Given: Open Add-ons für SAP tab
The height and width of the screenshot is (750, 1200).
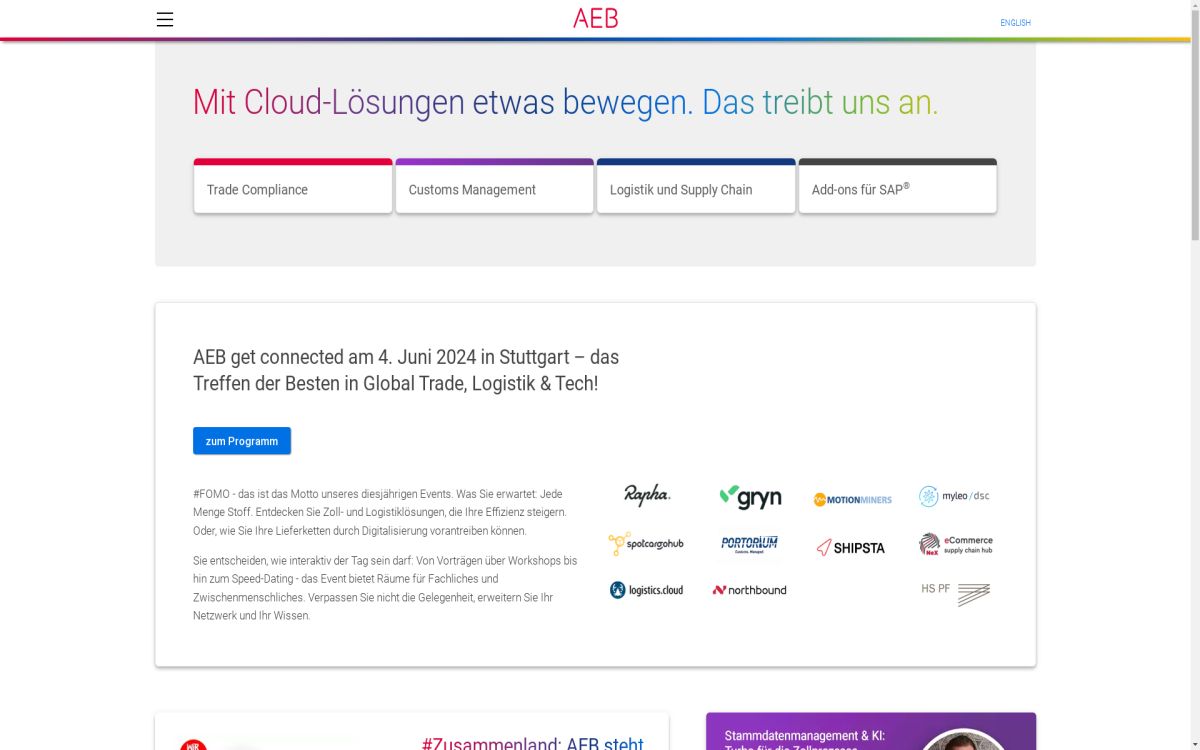Looking at the screenshot, I should (x=897, y=188).
